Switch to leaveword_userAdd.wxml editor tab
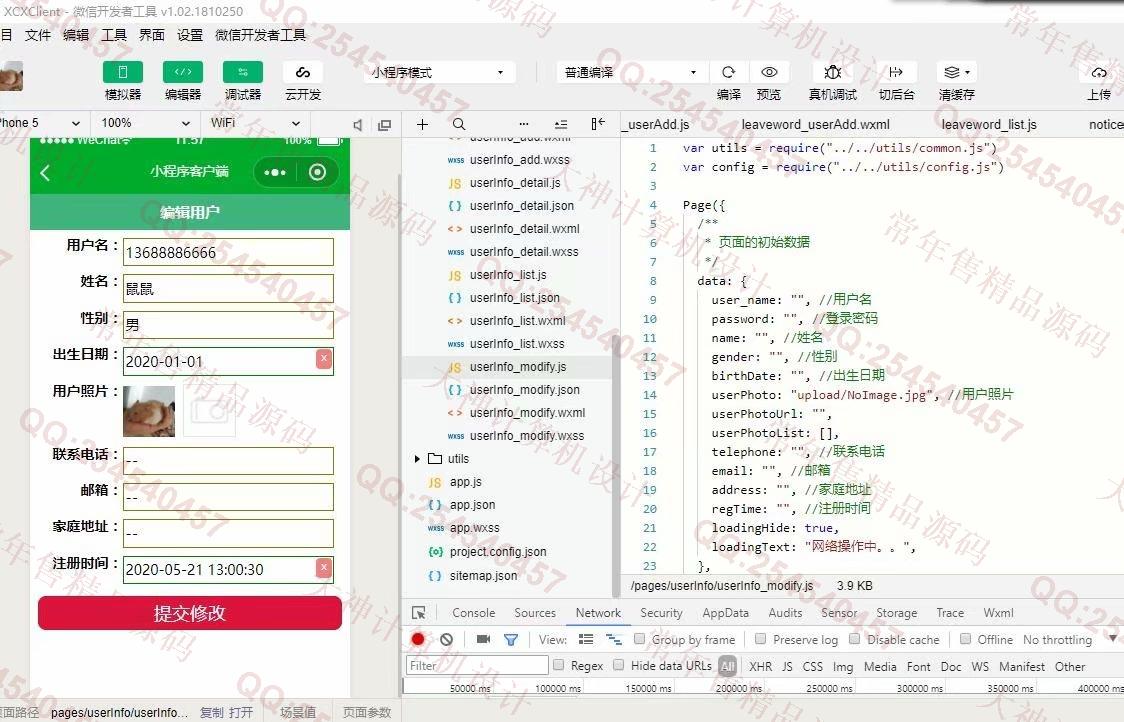Viewport: 1124px width, 722px height. click(816, 125)
